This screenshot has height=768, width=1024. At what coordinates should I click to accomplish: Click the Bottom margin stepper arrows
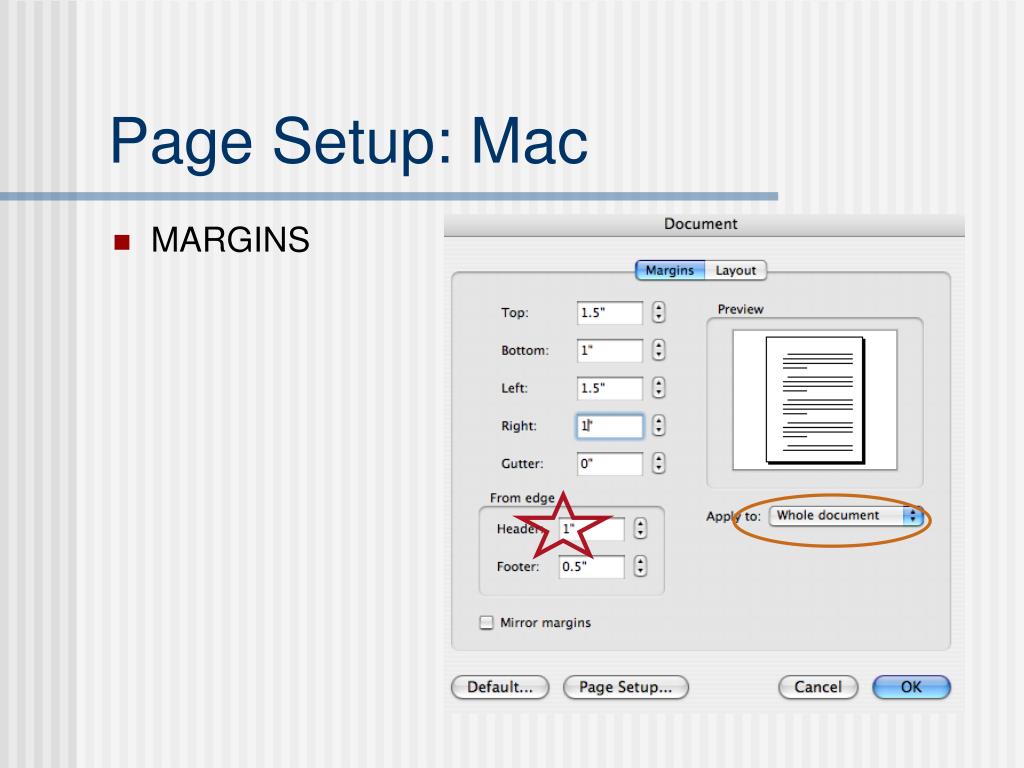coord(659,351)
